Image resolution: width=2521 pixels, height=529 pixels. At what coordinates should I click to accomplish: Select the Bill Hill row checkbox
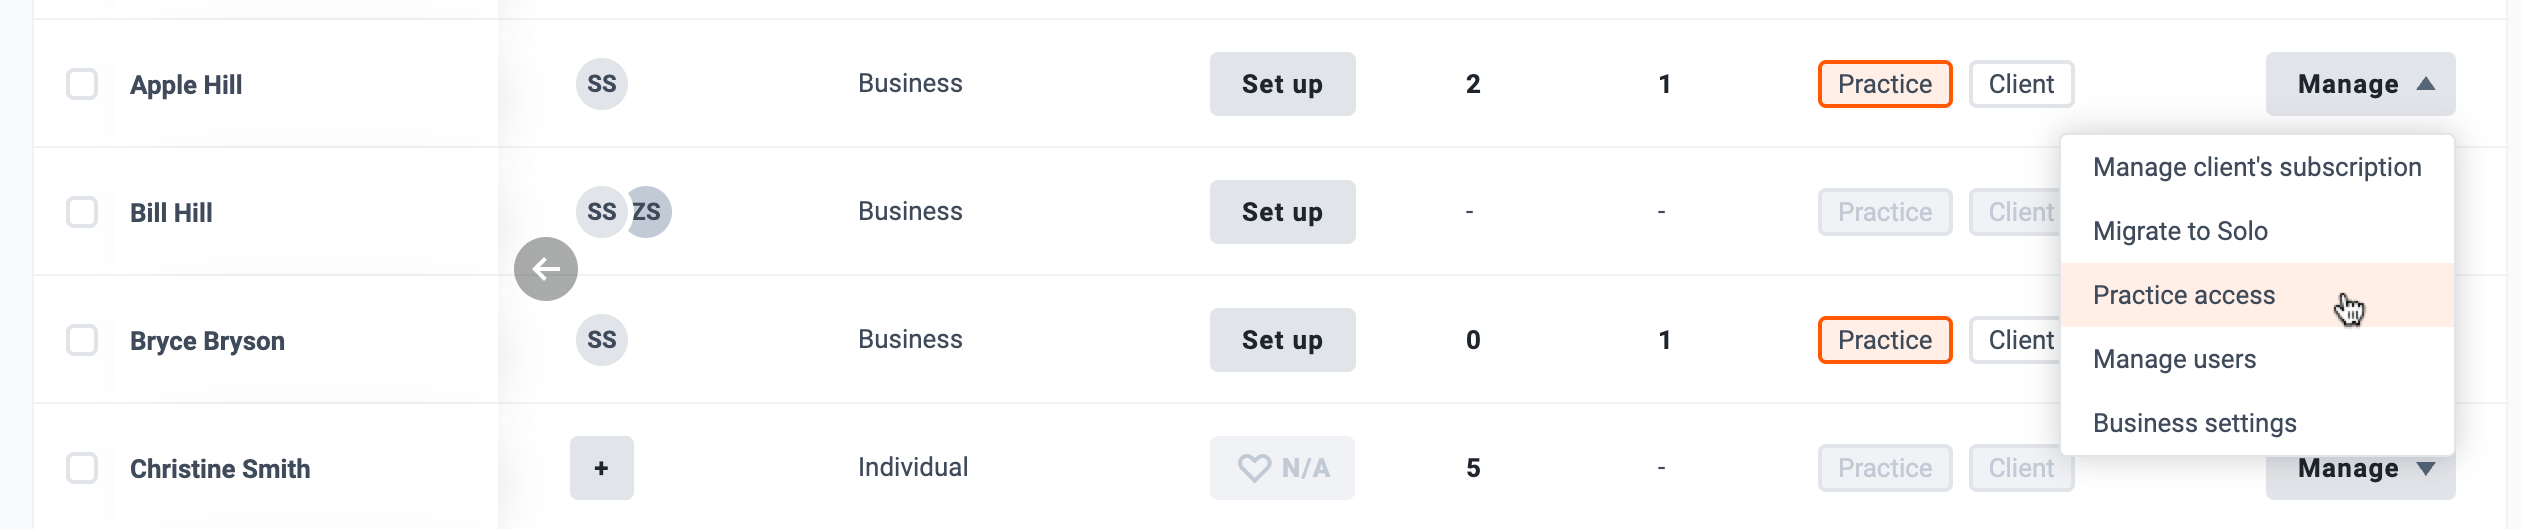click(x=82, y=212)
